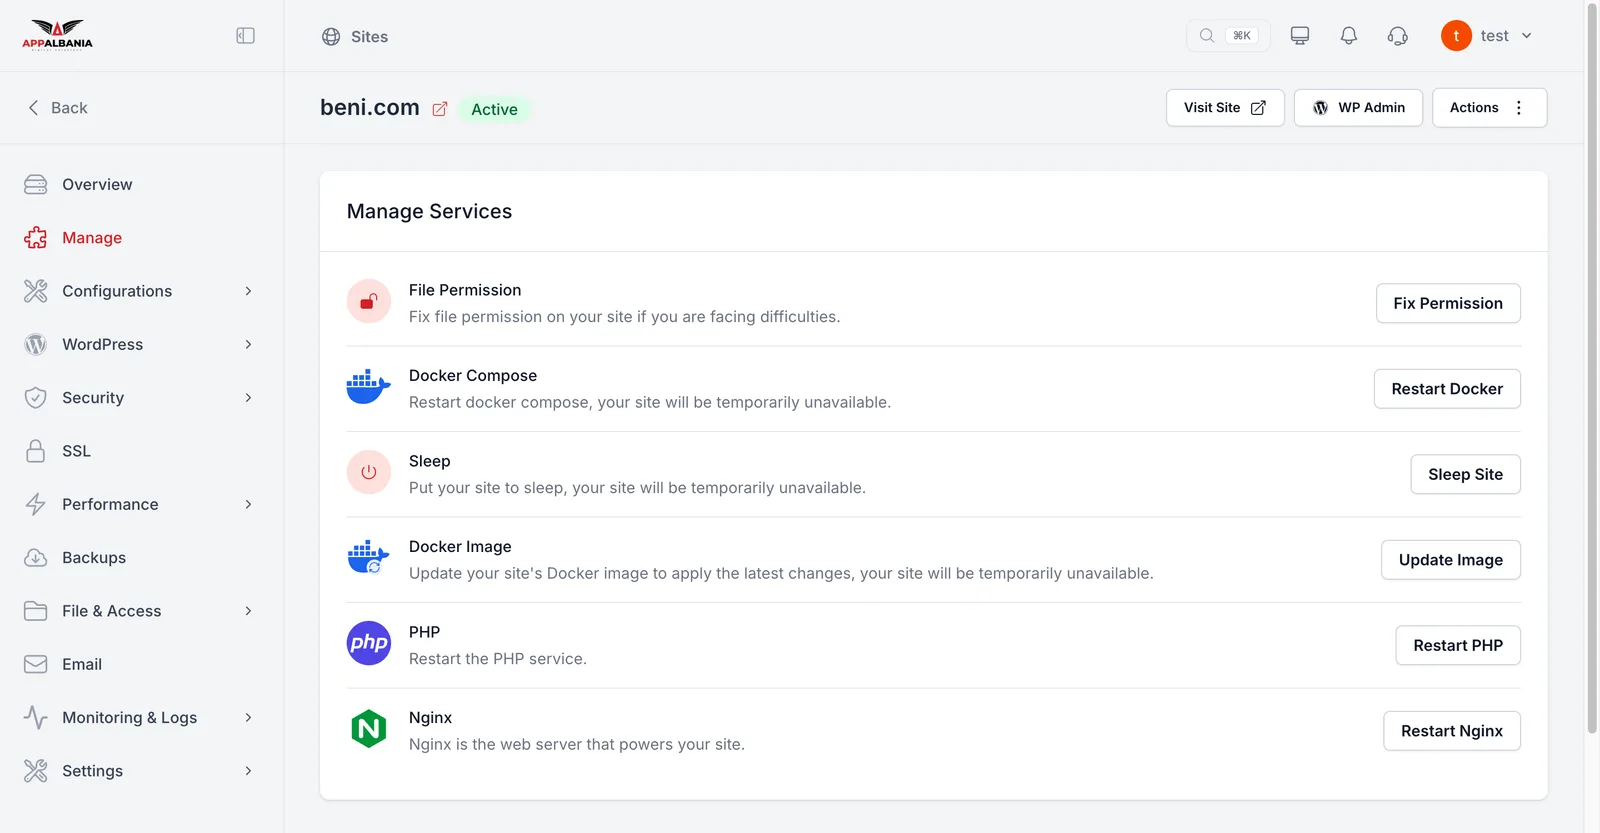Expand the WordPress submenu chevron
Image resolution: width=1600 pixels, height=833 pixels.
coord(248,344)
